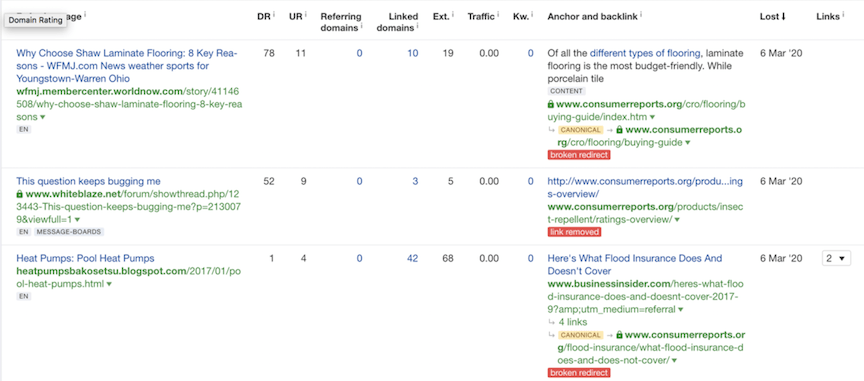Expand dropdown after wfmj.membercenter.worldnow.com URL

tap(42, 117)
